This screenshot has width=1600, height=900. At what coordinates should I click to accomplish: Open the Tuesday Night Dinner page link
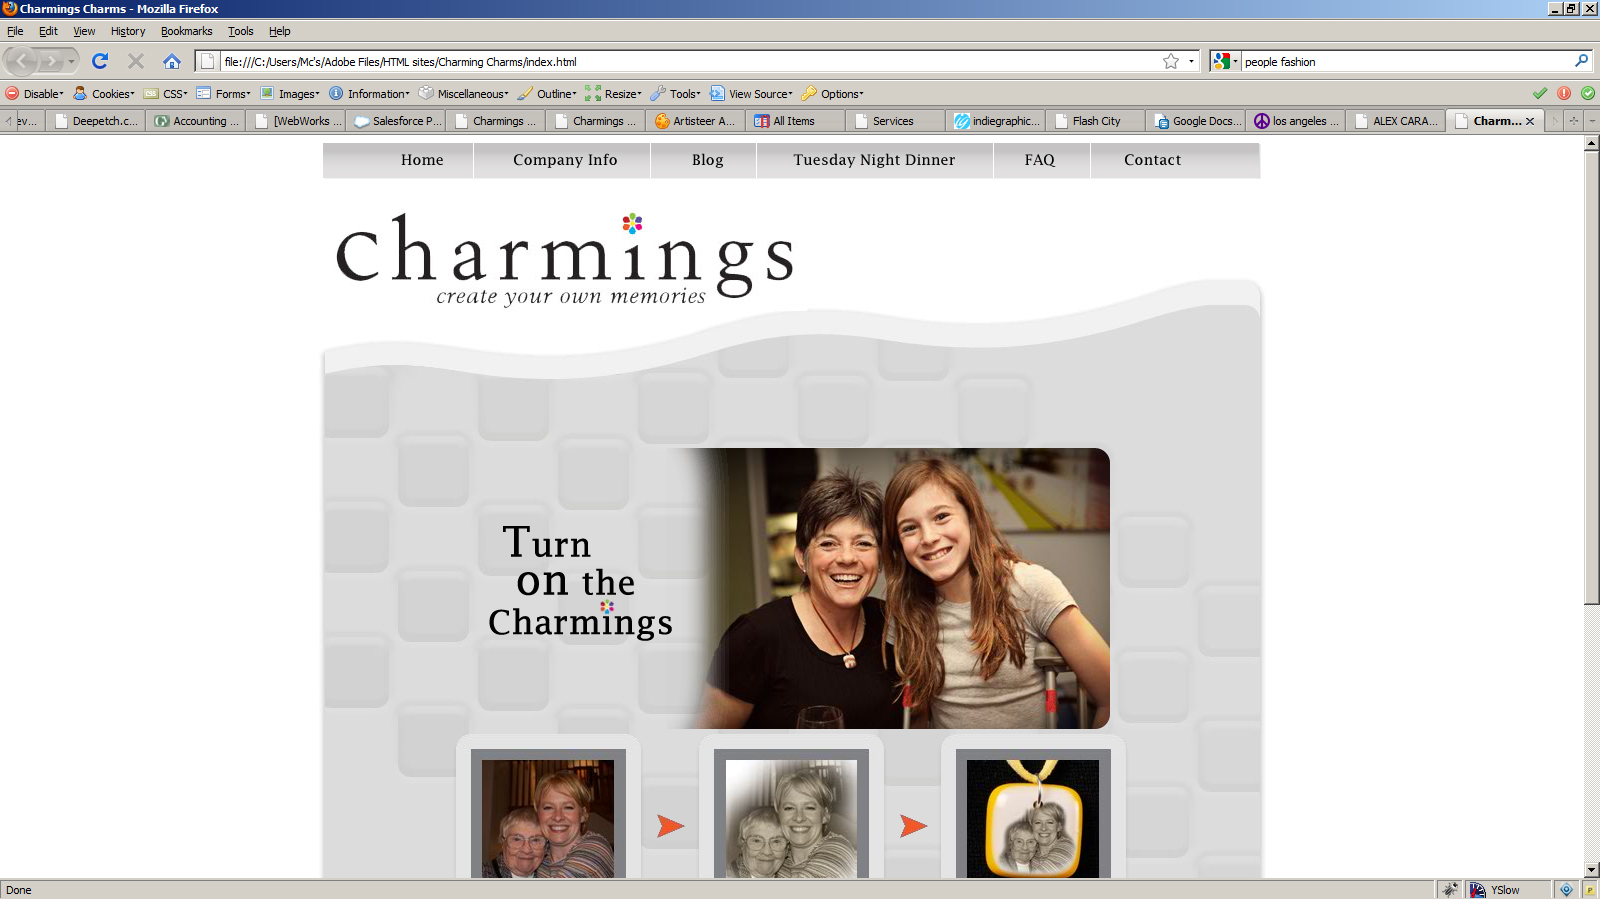874,160
